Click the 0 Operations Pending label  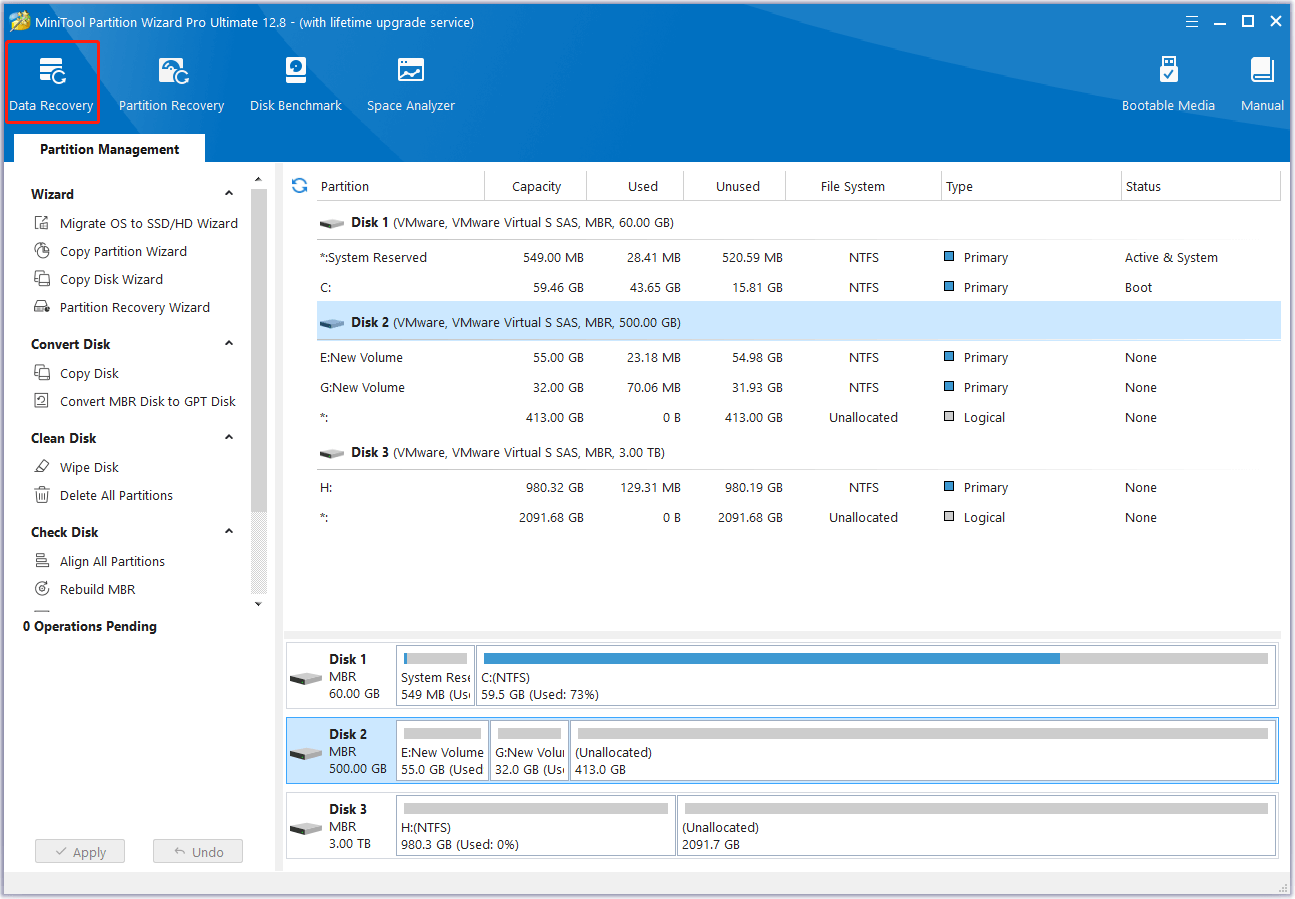pos(90,626)
